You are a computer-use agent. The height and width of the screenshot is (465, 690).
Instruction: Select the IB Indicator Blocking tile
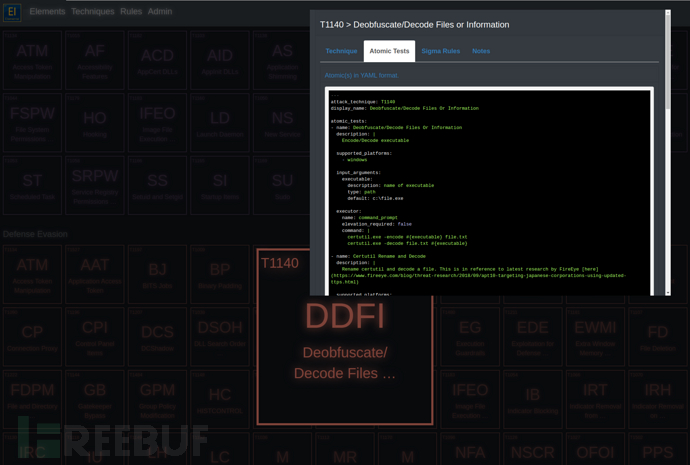pyautogui.click(x=532, y=399)
